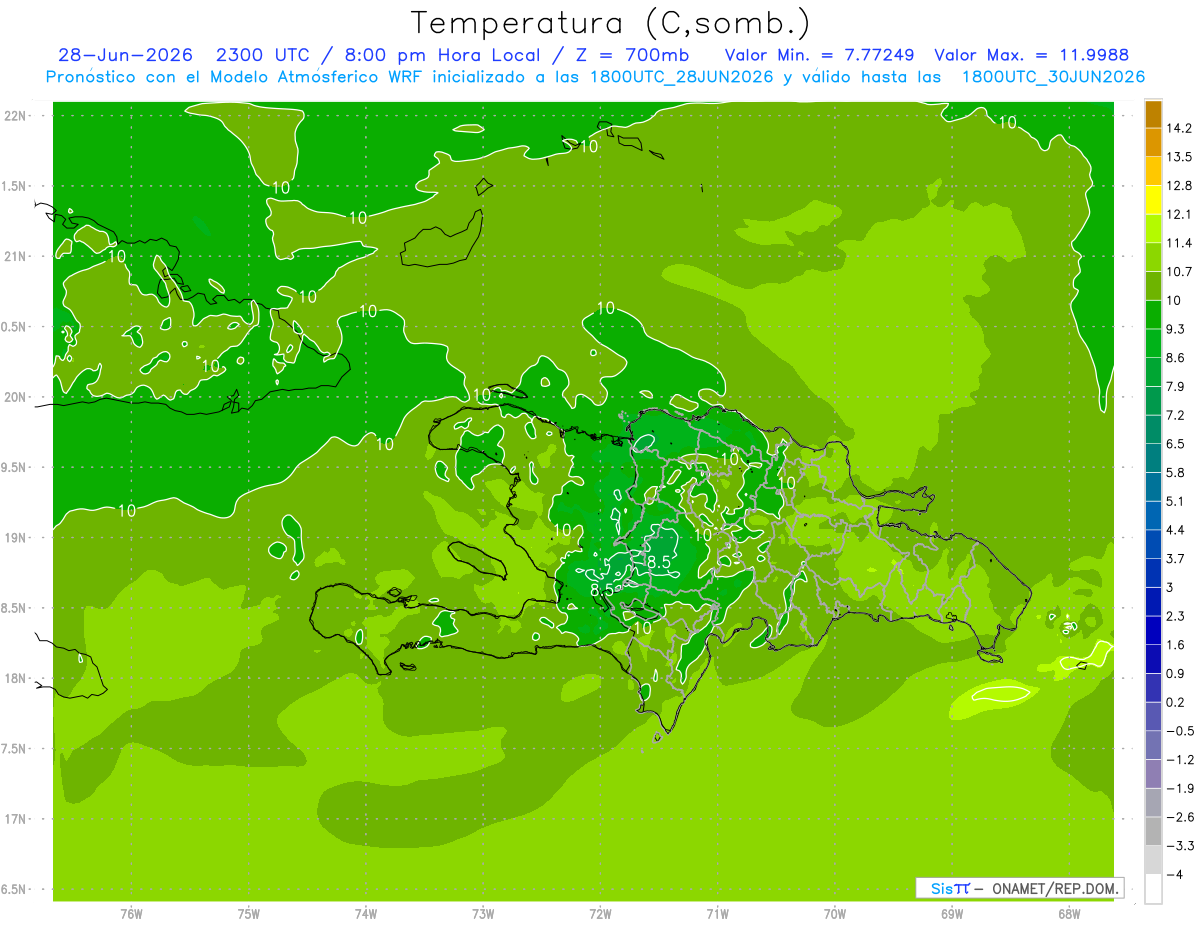Click the 75W longitude axis label
The width and height of the screenshot is (1200, 927).
point(249,914)
